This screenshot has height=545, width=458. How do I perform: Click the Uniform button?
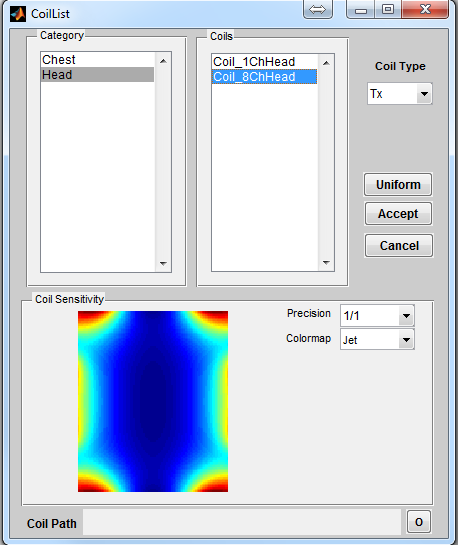tap(398, 185)
